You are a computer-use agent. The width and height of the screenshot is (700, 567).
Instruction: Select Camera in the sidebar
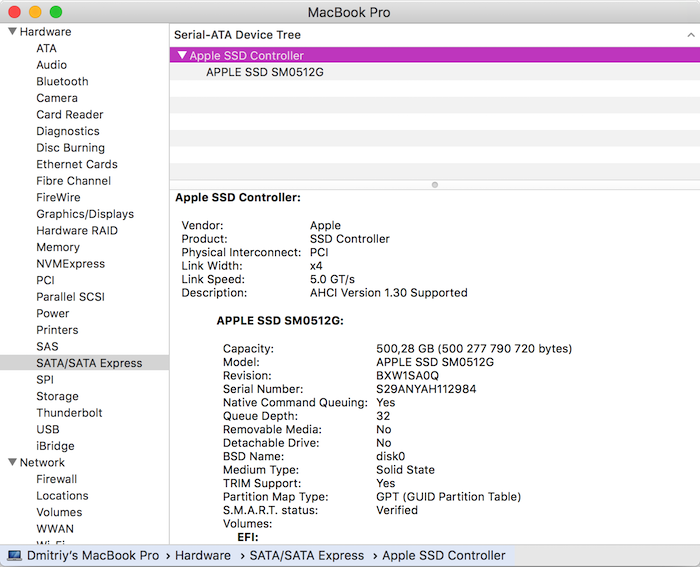[x=57, y=98]
